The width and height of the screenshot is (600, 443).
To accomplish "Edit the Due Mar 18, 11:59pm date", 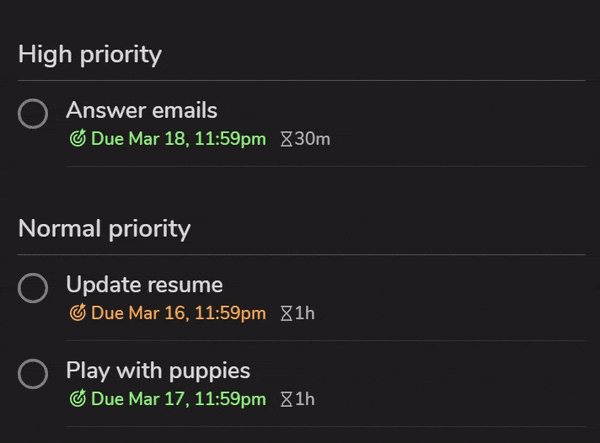I will coord(178,139).
